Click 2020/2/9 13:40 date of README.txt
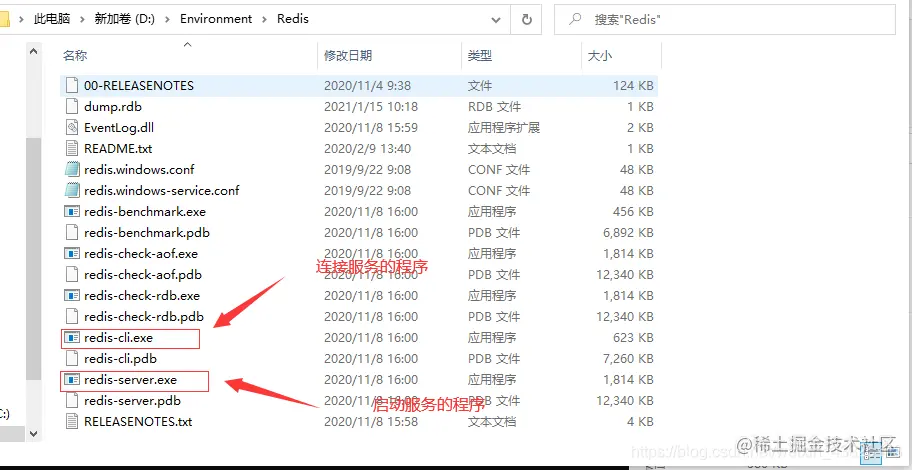 (x=367, y=148)
